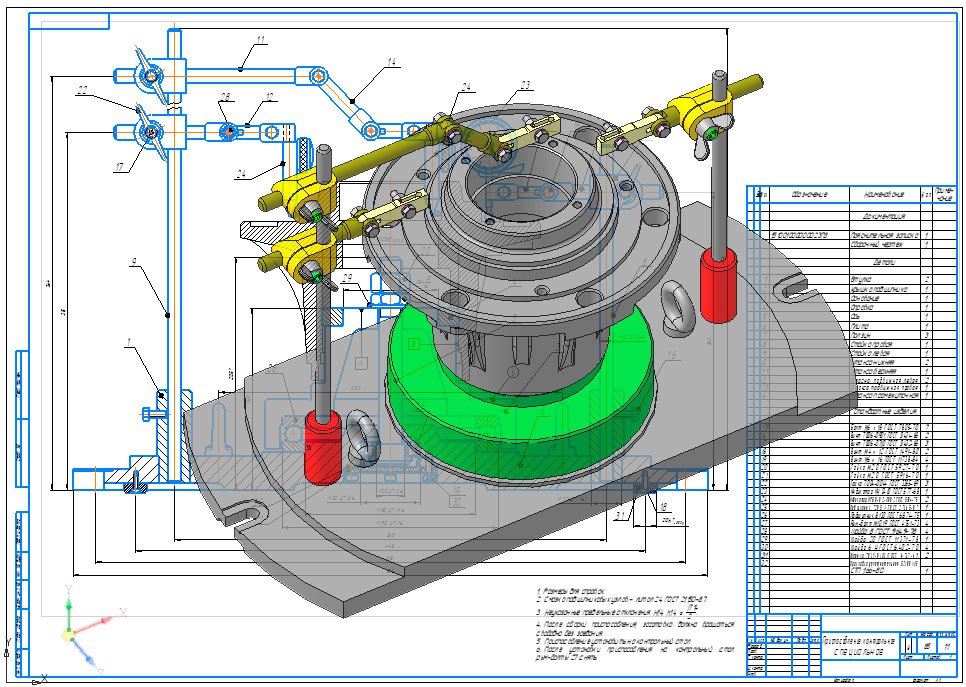Click position balloon number 11
The width and height of the screenshot is (966, 687).
coord(261,39)
